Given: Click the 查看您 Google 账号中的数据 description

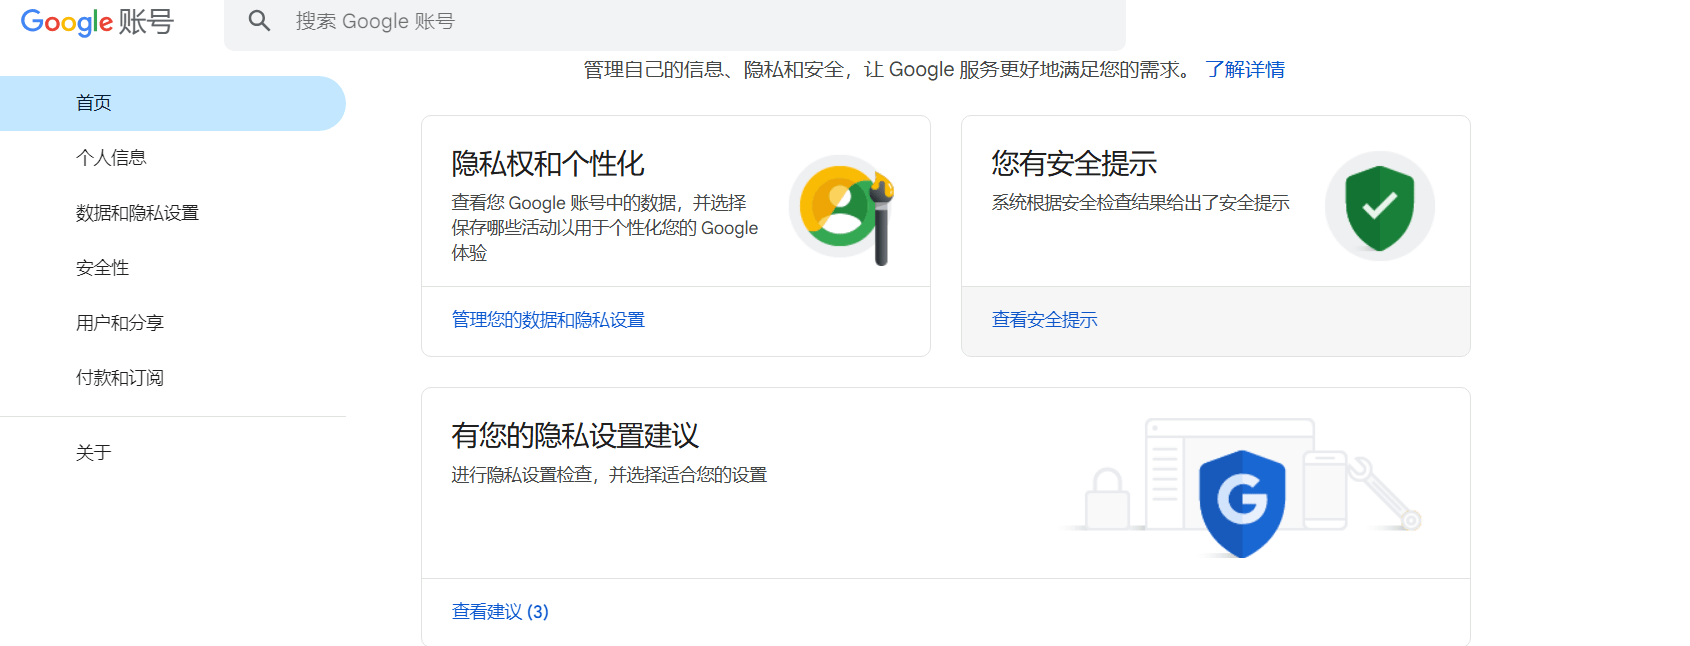Looking at the screenshot, I should (x=605, y=228).
